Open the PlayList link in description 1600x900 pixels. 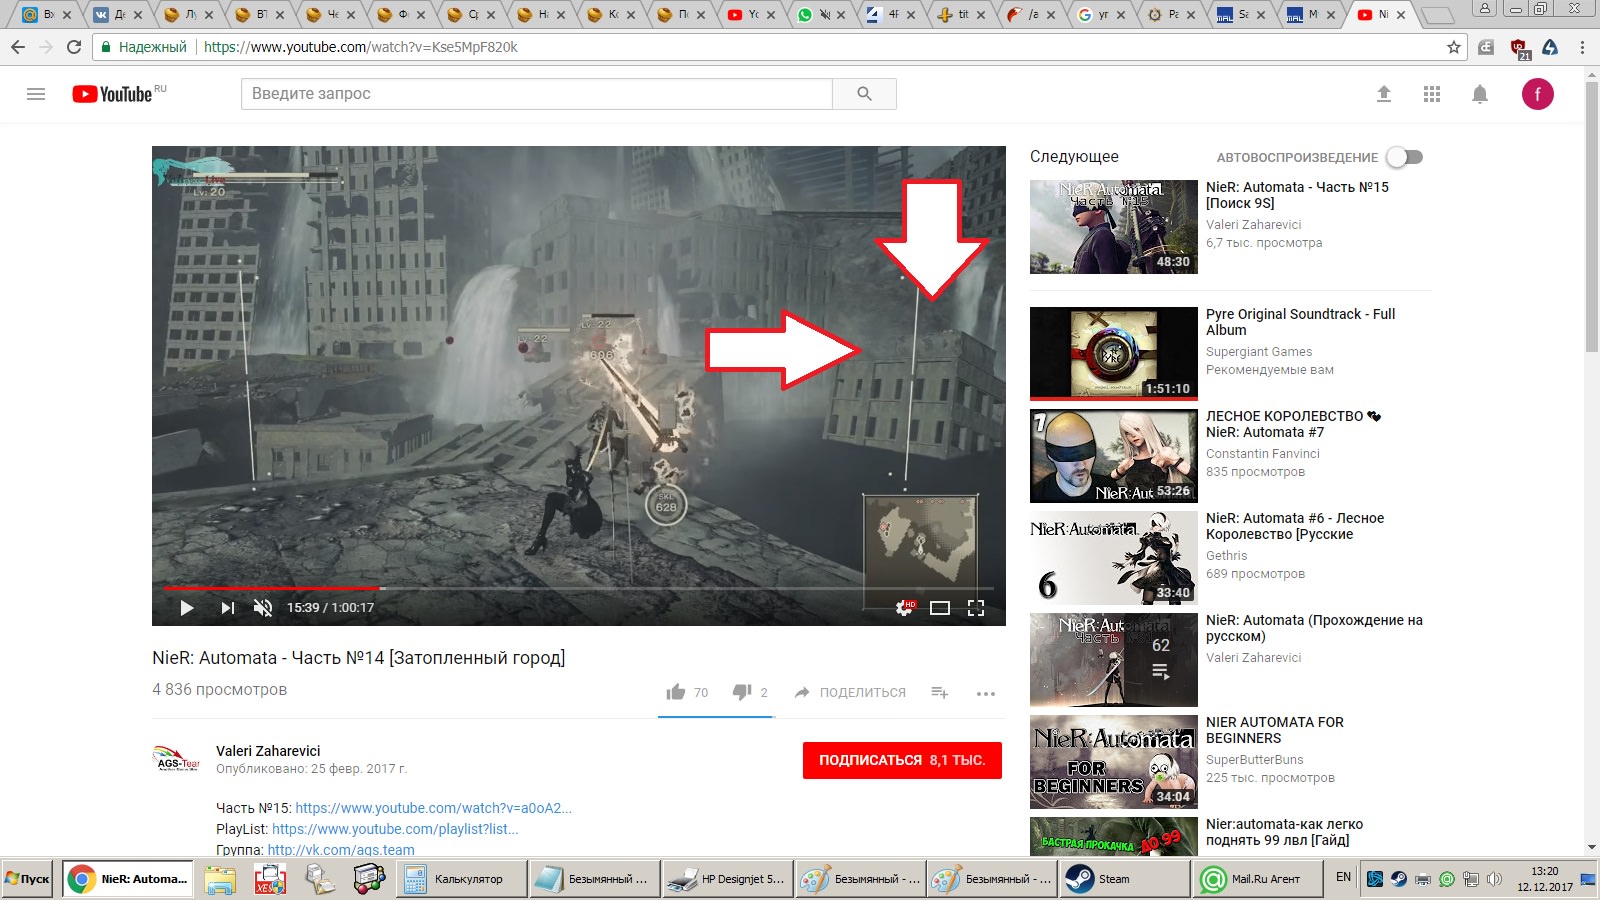tap(395, 829)
